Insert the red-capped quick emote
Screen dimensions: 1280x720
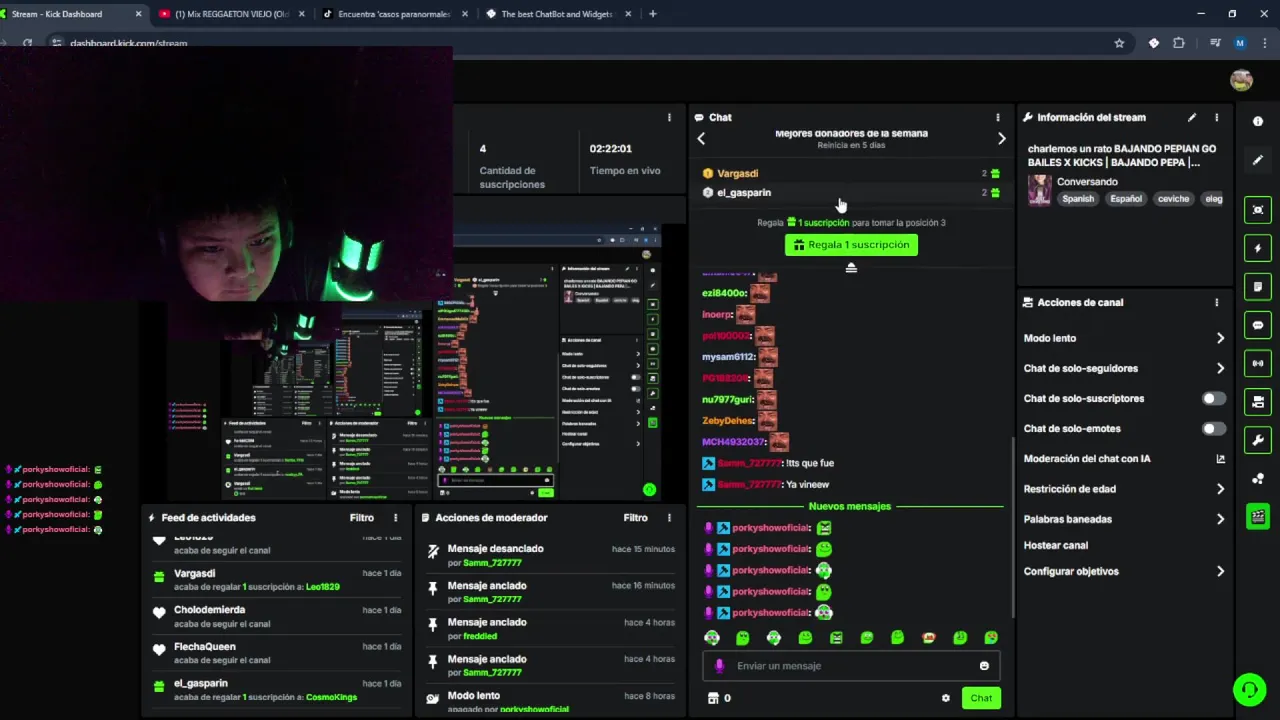(928, 637)
